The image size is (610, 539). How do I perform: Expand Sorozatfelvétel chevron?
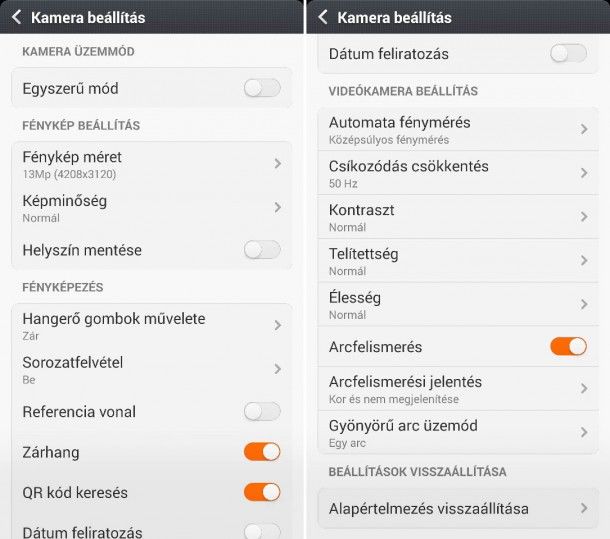277,369
